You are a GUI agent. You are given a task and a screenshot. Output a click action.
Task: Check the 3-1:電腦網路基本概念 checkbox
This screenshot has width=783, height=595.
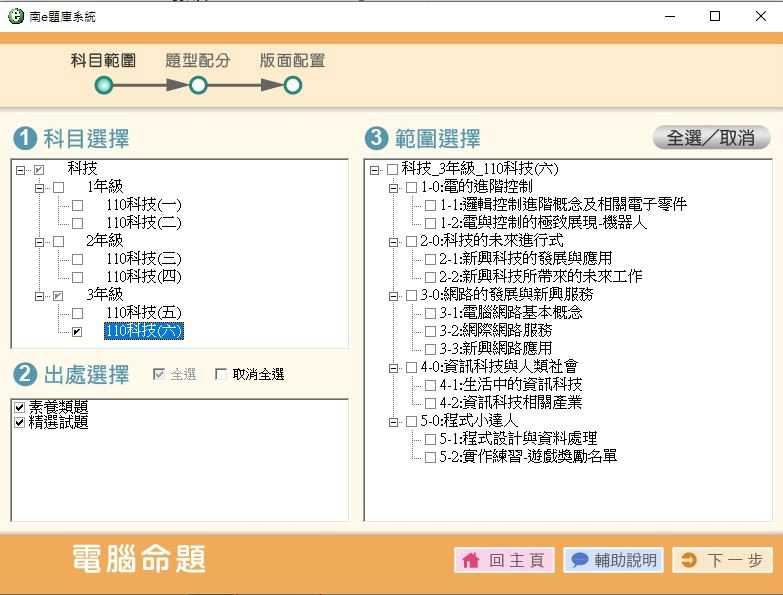(x=430, y=313)
